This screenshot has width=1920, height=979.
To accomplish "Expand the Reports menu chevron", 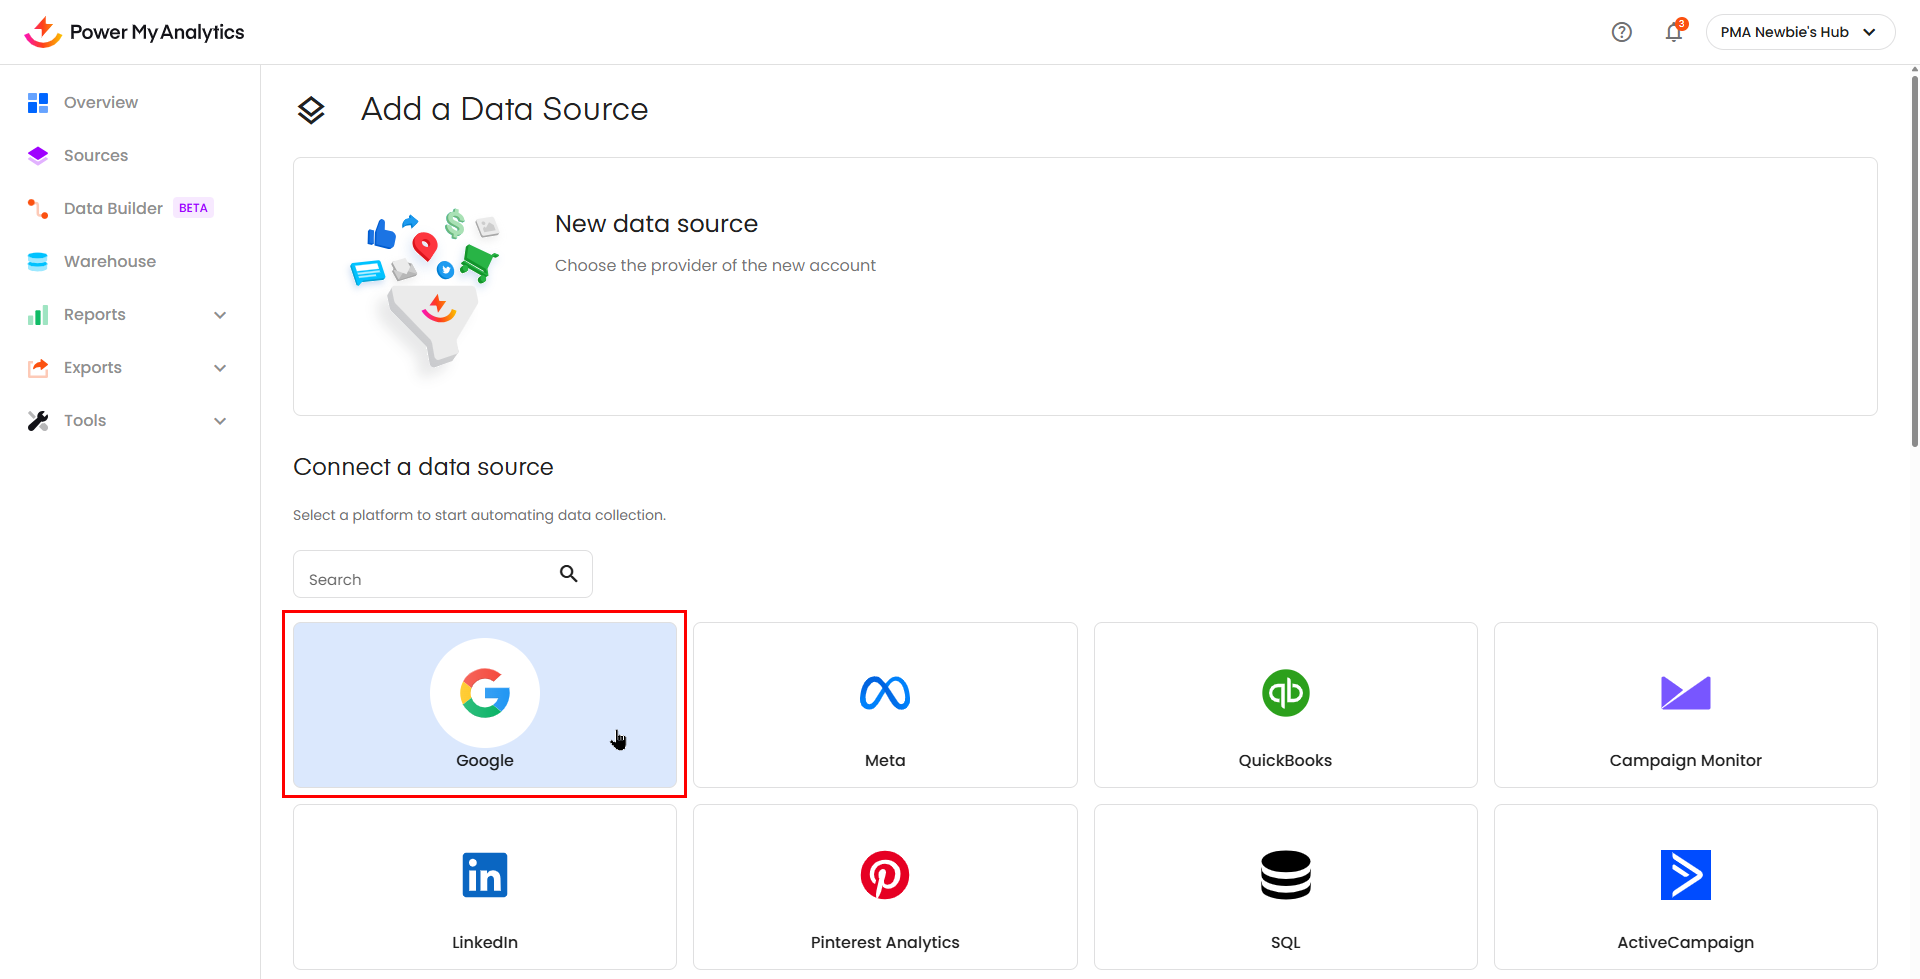I will click(x=220, y=315).
